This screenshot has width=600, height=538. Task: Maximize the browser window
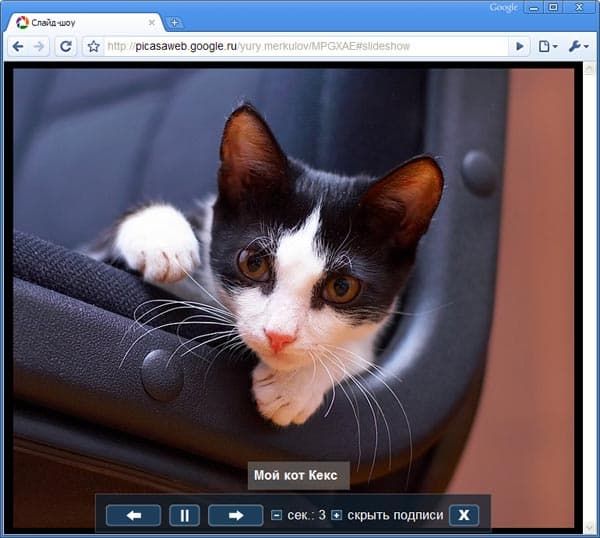(x=553, y=8)
